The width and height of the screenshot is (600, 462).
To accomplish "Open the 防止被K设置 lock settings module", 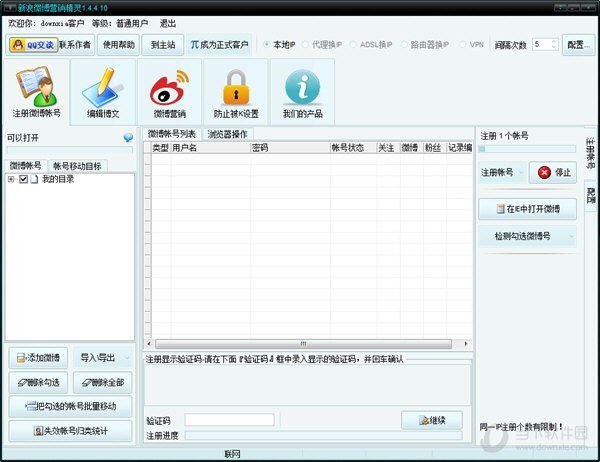I will point(236,92).
